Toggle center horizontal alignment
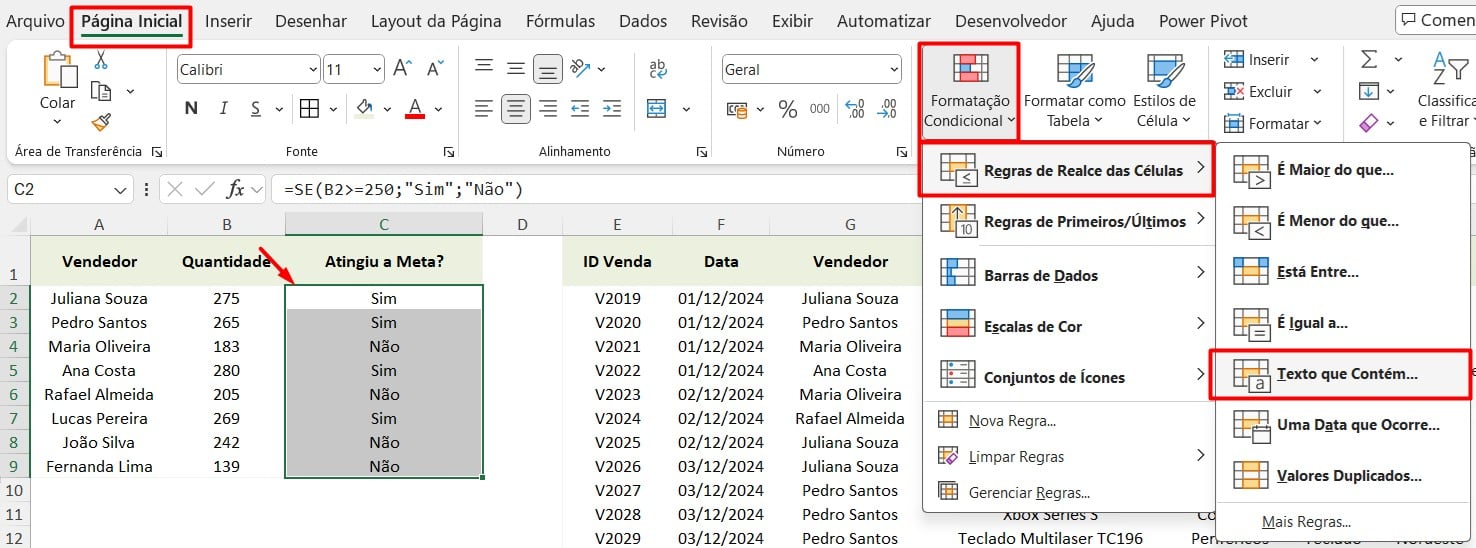1476x548 pixels. [x=516, y=108]
